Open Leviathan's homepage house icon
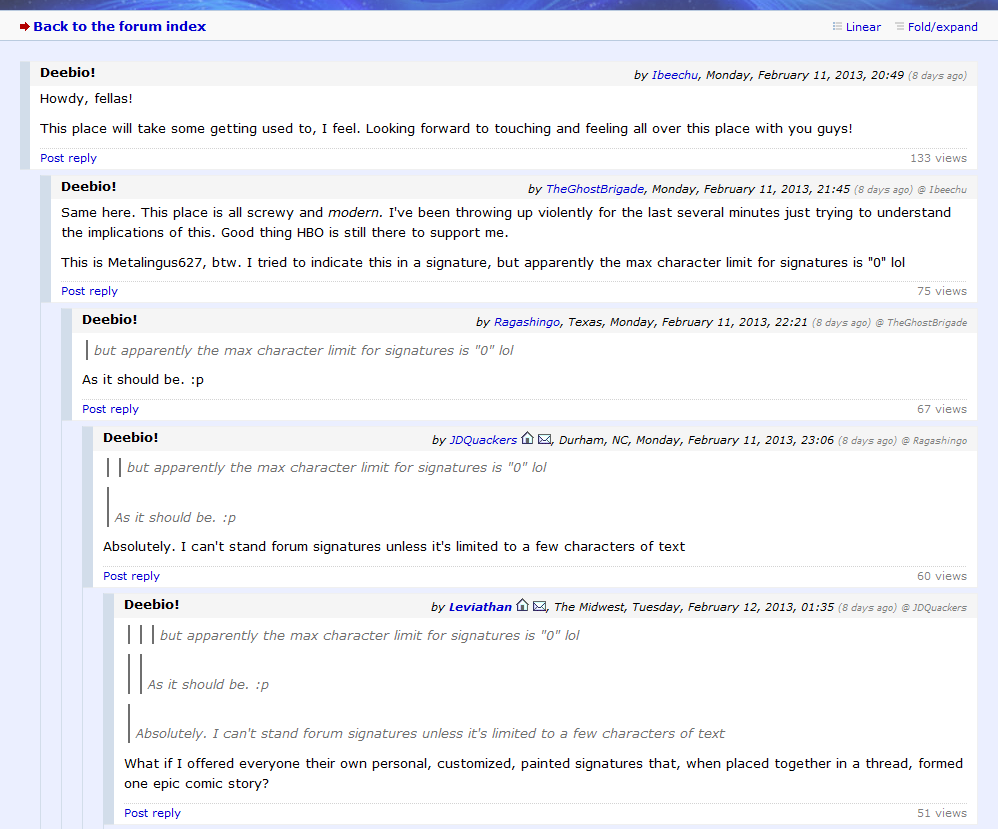This screenshot has height=829, width=998. 522,605
